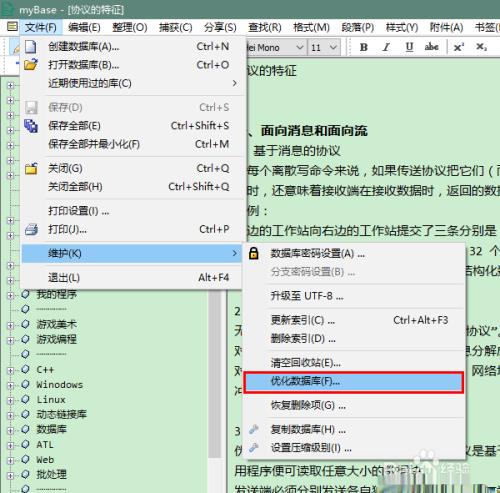Apply Underline formatting
The width and height of the screenshot is (500, 493).
[x=409, y=47]
